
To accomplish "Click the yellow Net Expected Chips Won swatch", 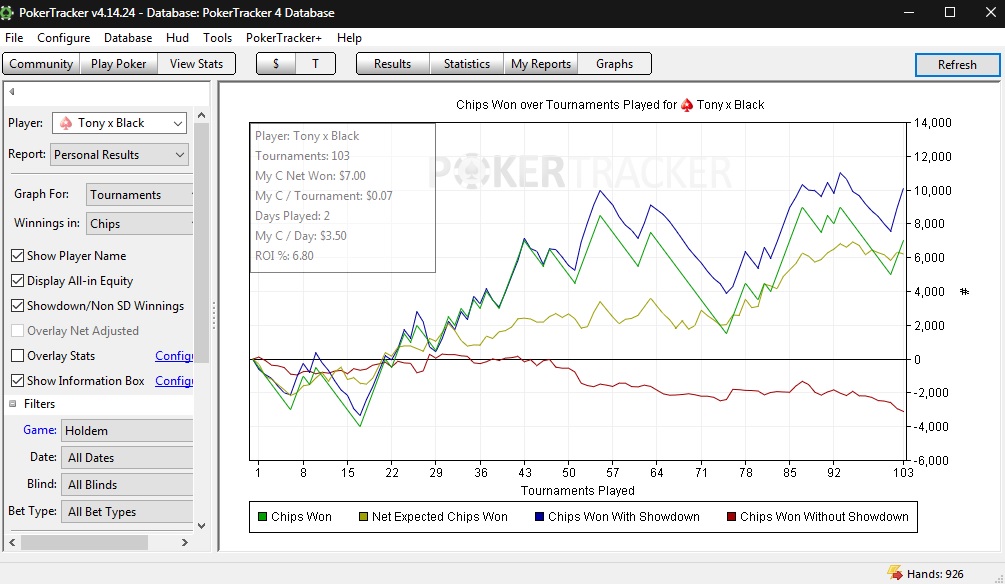I will pyautogui.click(x=363, y=517).
